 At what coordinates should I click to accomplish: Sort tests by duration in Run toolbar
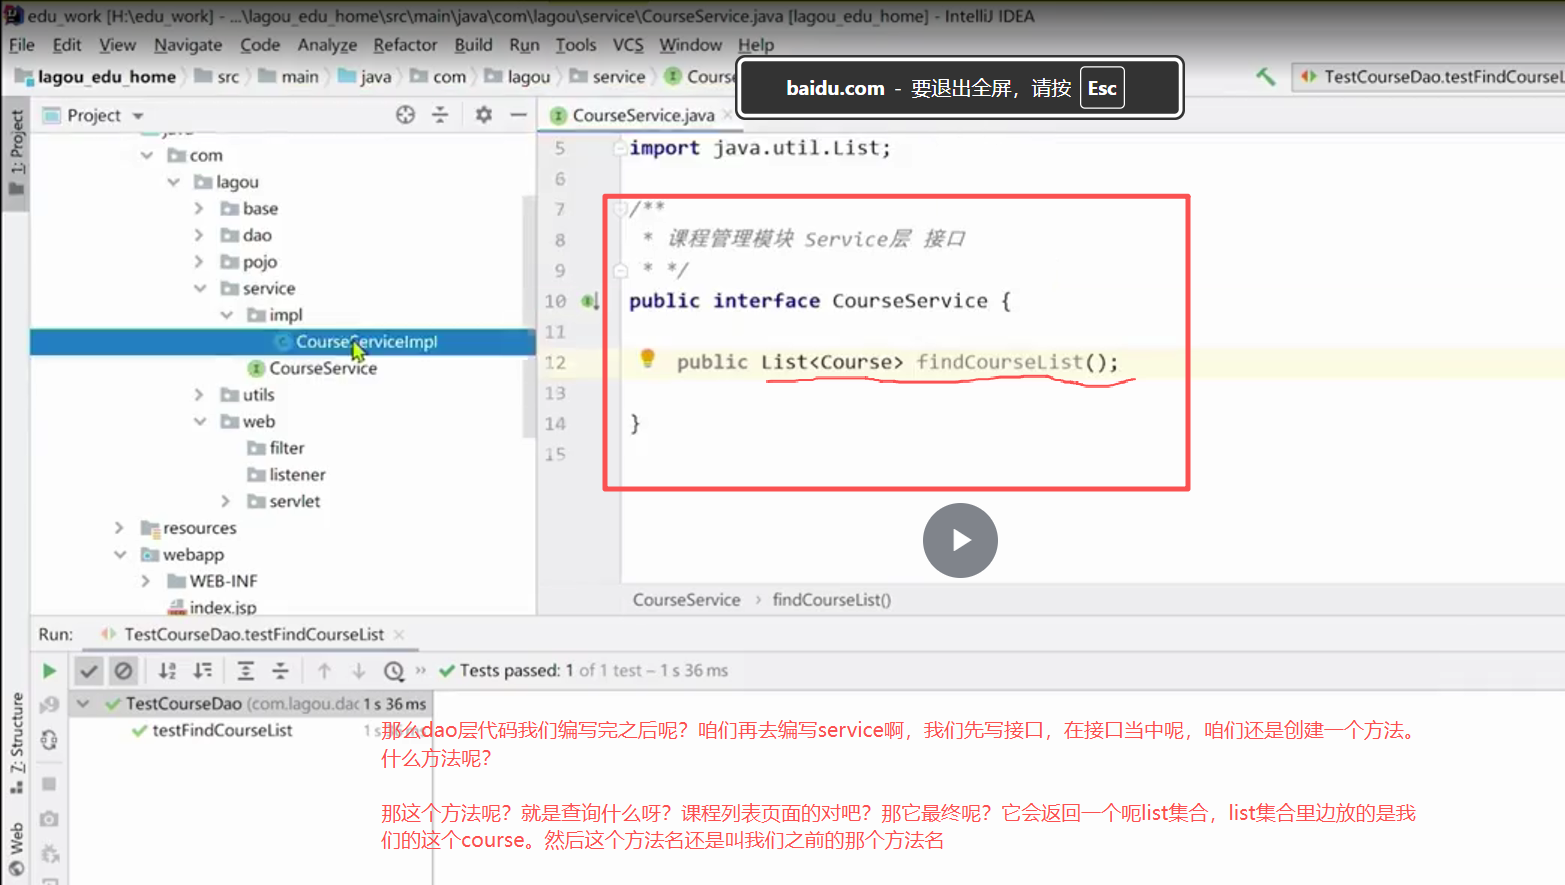(203, 671)
